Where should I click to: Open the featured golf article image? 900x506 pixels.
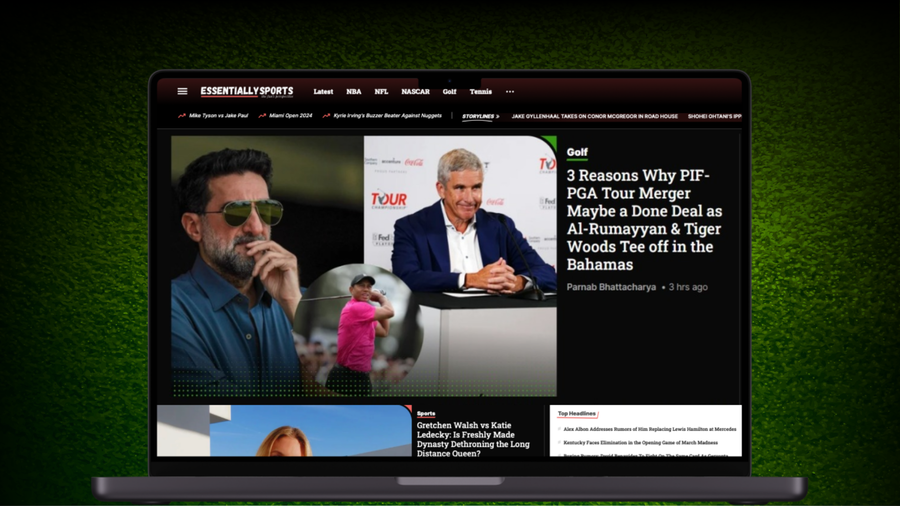pyautogui.click(x=363, y=265)
